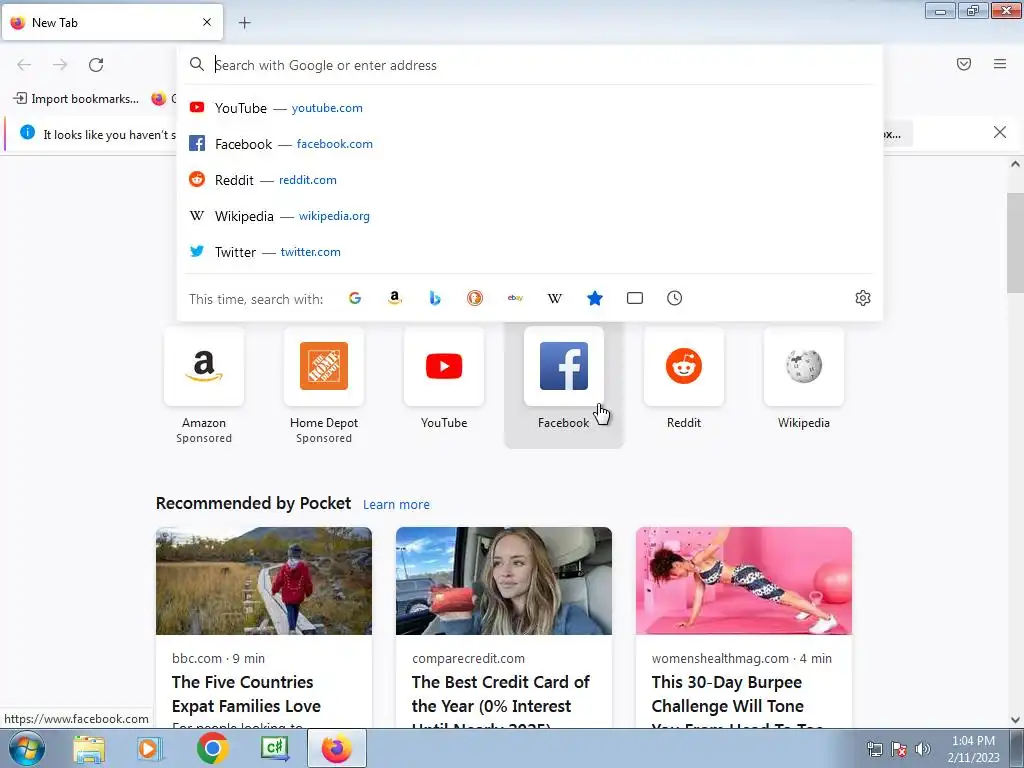The image size is (1024, 768).
Task: Search this time with Amazon icon
Action: 394,298
